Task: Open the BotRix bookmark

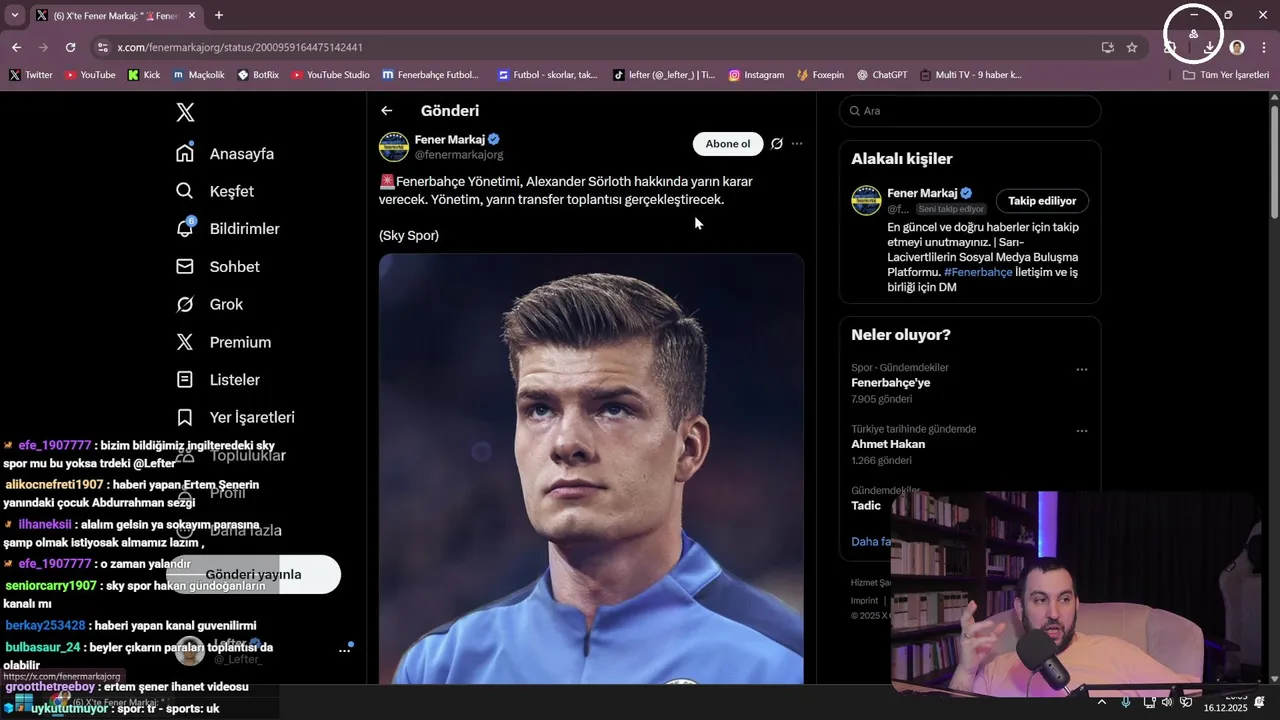Action: click(258, 75)
